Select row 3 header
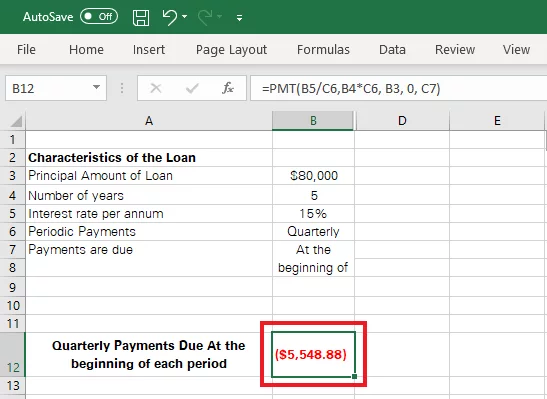Image resolution: width=547 pixels, height=399 pixels. (x=13, y=175)
